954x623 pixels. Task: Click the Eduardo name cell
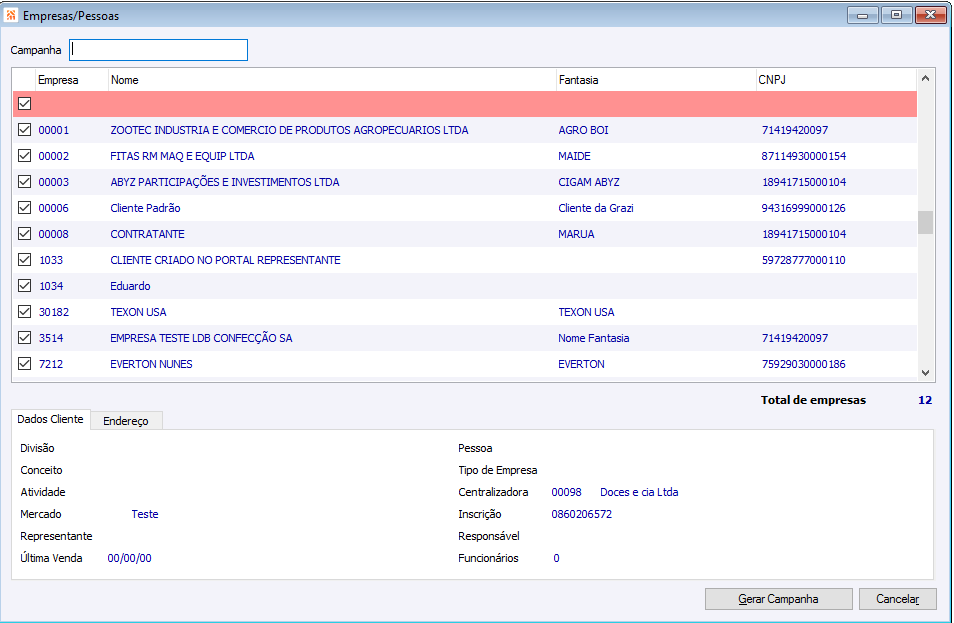coord(130,286)
